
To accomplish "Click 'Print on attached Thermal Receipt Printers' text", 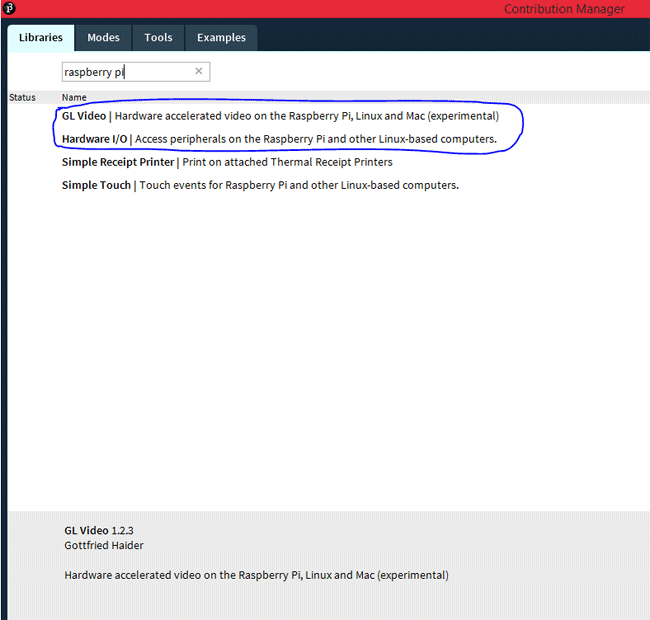I will (x=287, y=162).
